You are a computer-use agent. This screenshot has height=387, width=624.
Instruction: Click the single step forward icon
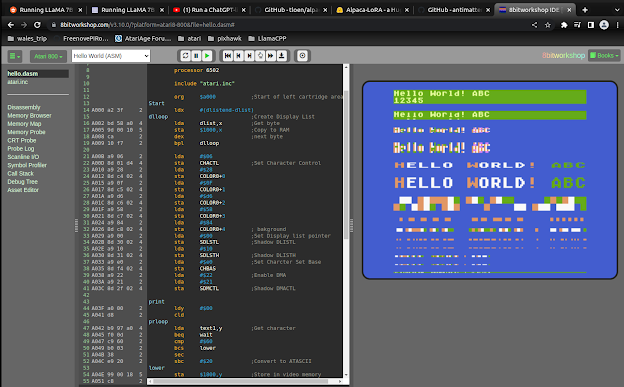(249, 56)
